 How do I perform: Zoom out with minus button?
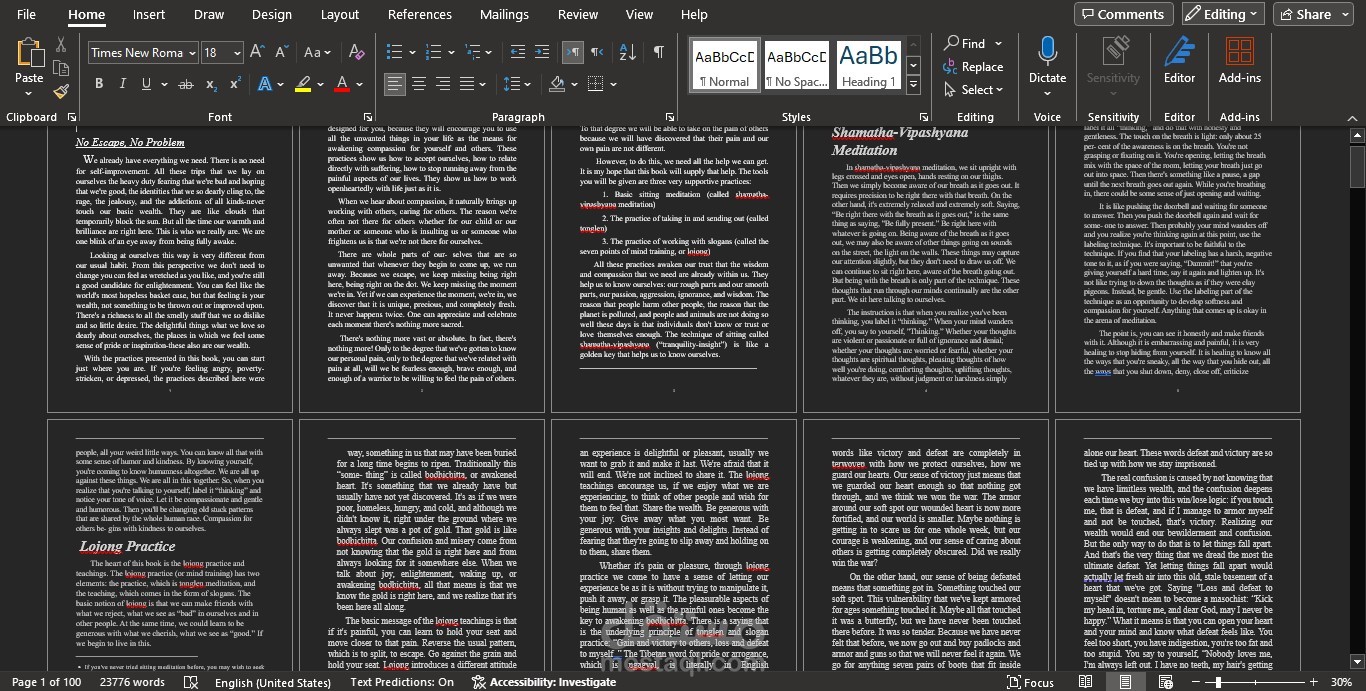pos(1198,682)
